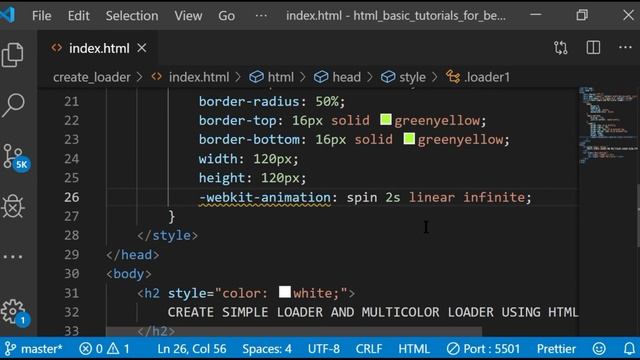Change indentation via Spaces: 4

click(267, 349)
